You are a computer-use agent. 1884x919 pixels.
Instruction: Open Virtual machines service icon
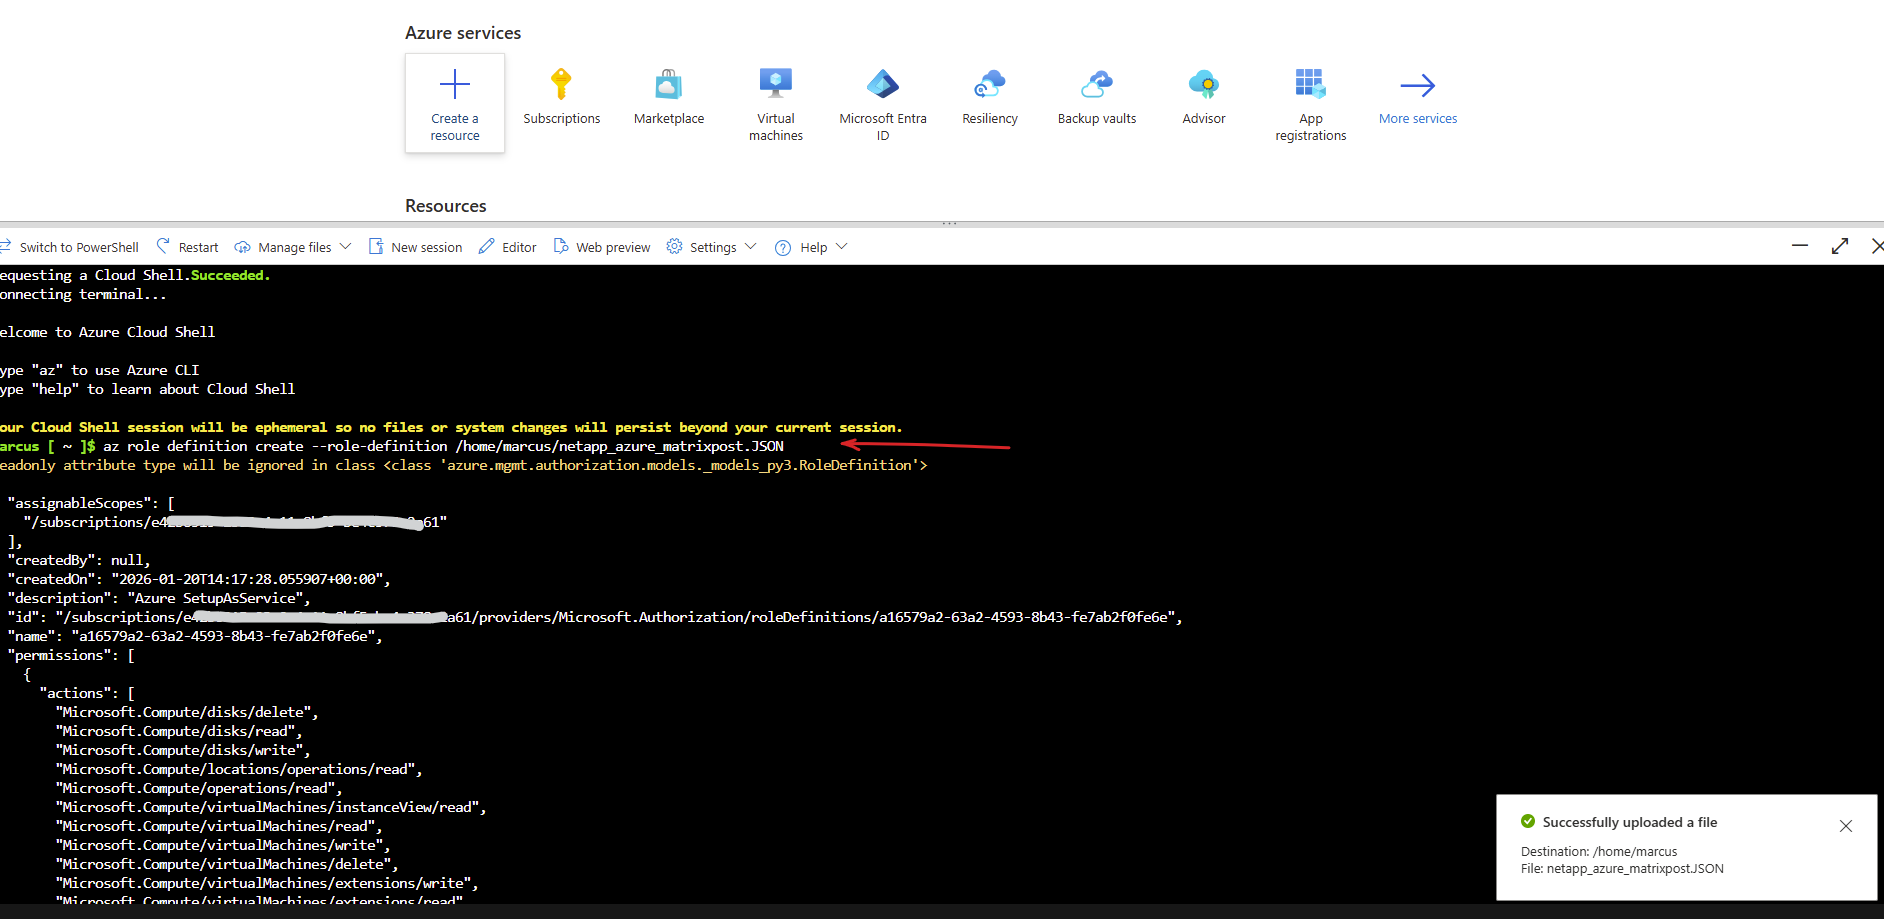(x=775, y=85)
